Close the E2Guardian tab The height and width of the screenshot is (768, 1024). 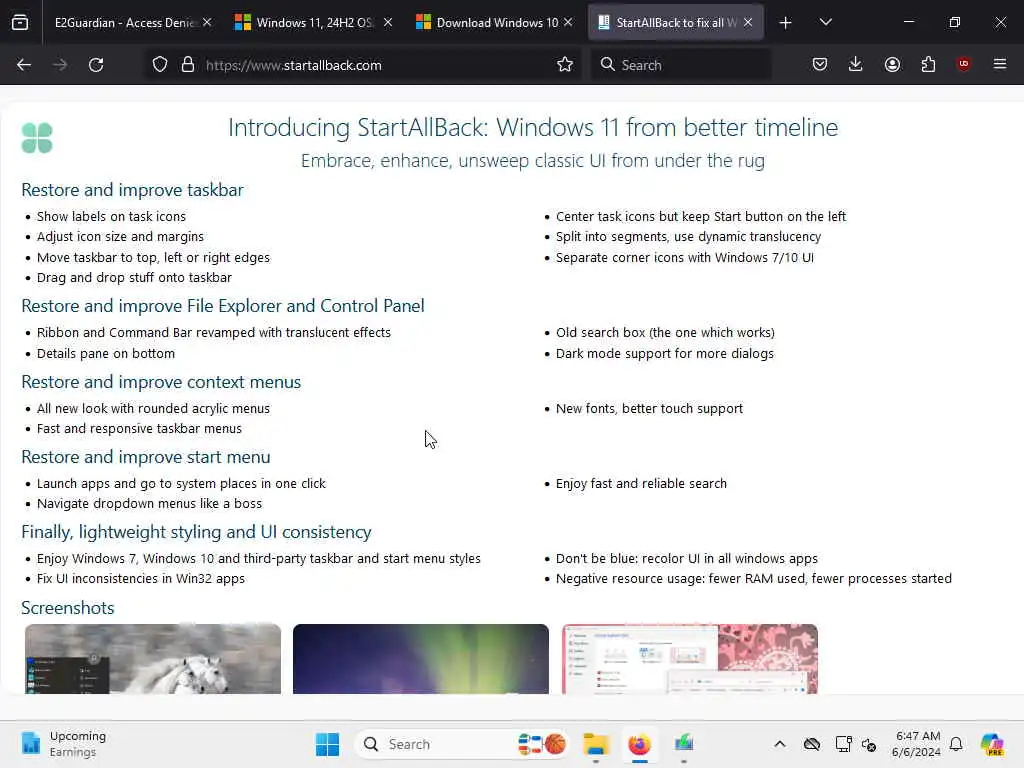[x=207, y=22]
